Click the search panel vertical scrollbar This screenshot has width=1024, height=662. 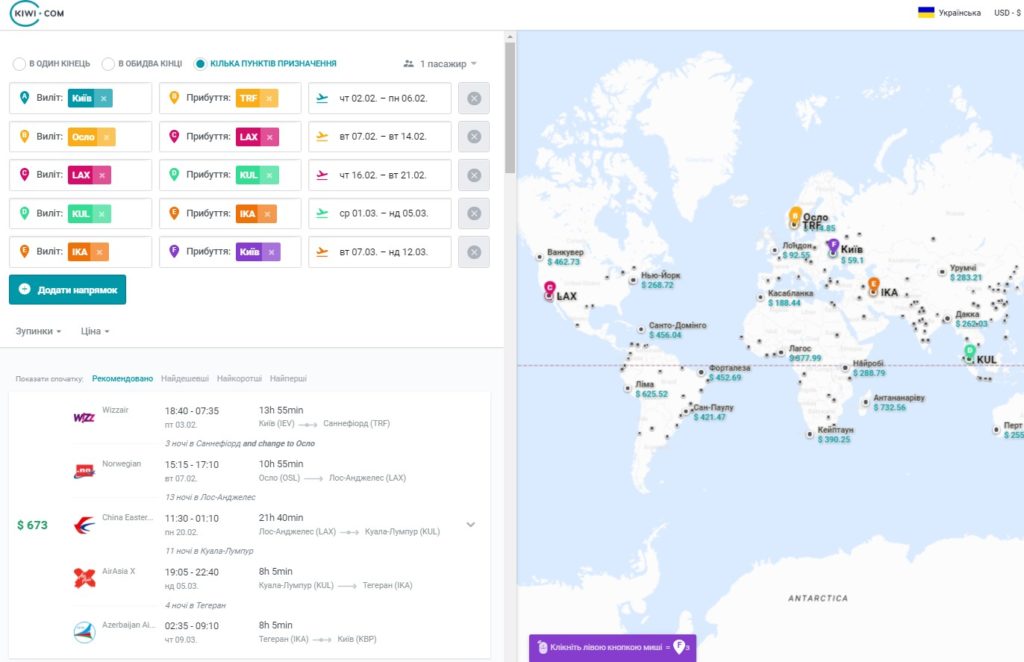pos(510,108)
